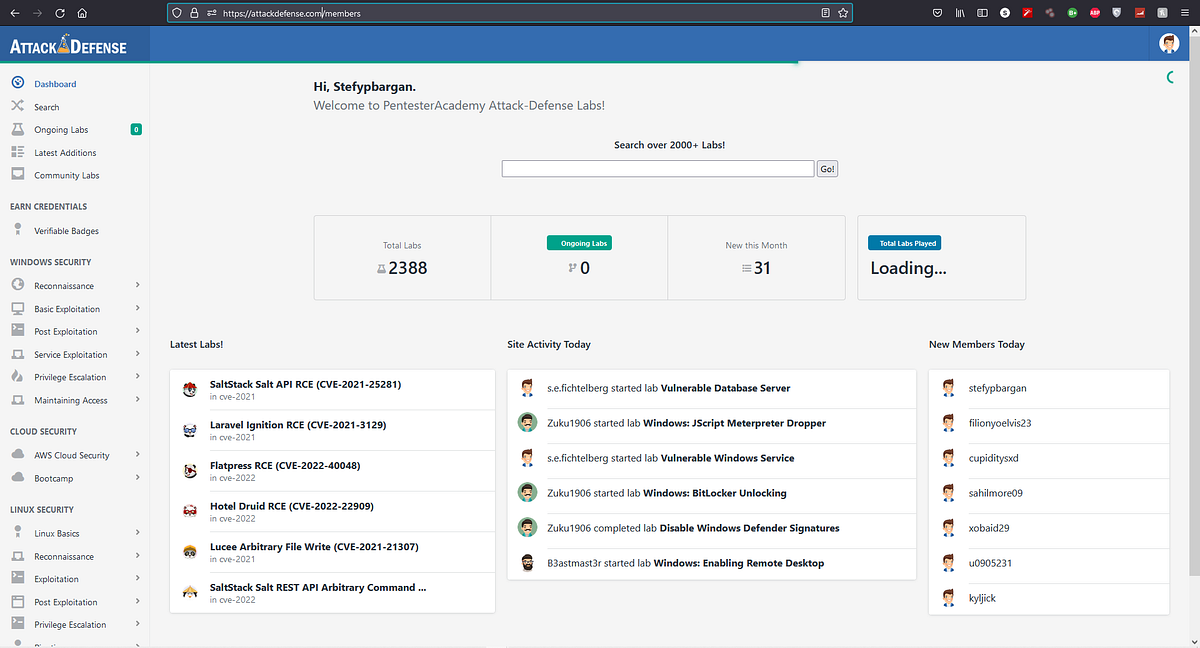This screenshot has height=648, width=1200.
Task: Click inside the labs search input box
Action: tap(657, 168)
